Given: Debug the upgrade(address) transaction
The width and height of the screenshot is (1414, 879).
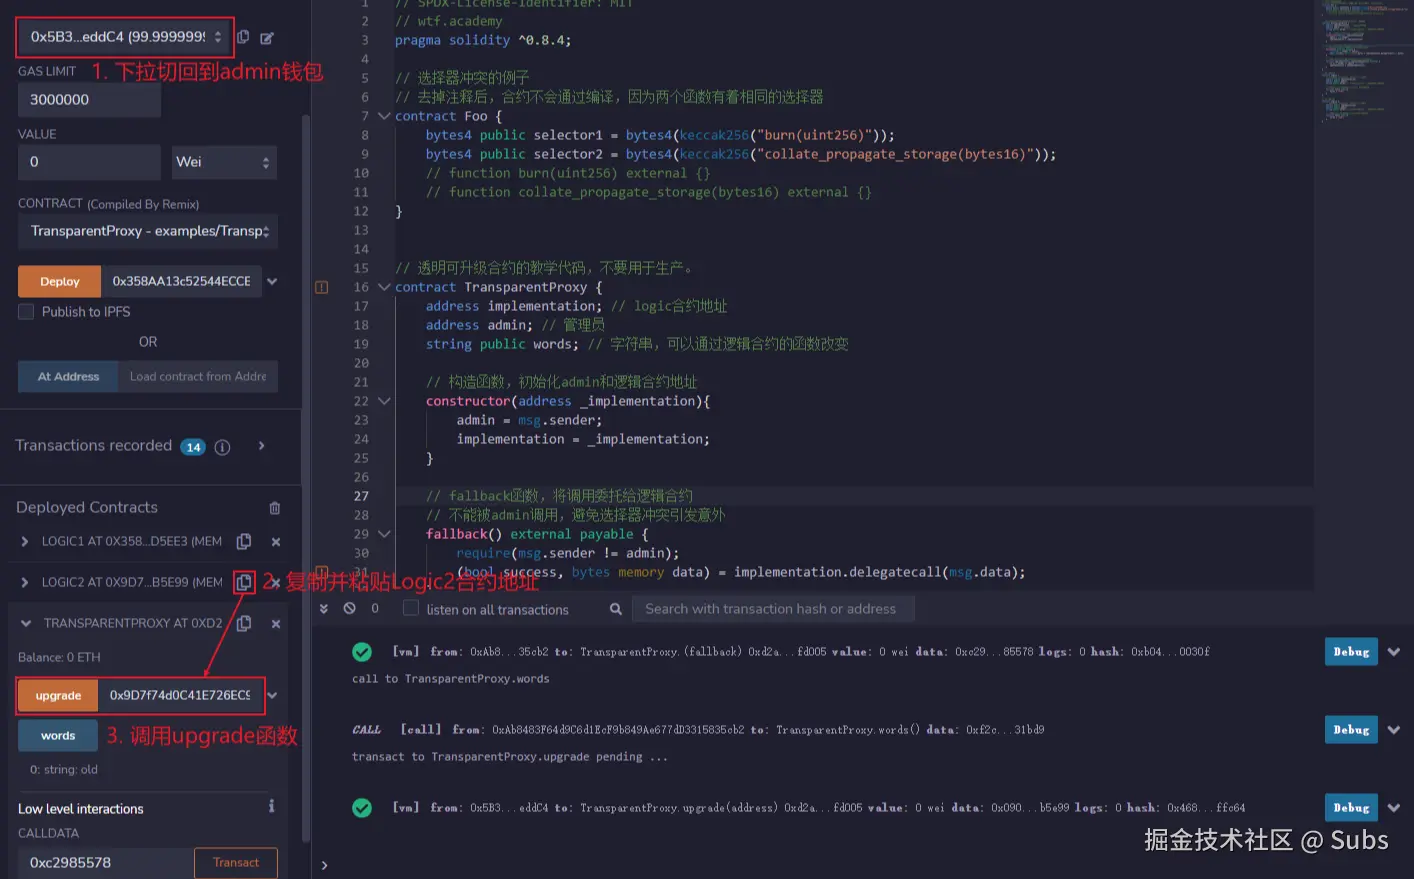Looking at the screenshot, I should (x=1351, y=808).
